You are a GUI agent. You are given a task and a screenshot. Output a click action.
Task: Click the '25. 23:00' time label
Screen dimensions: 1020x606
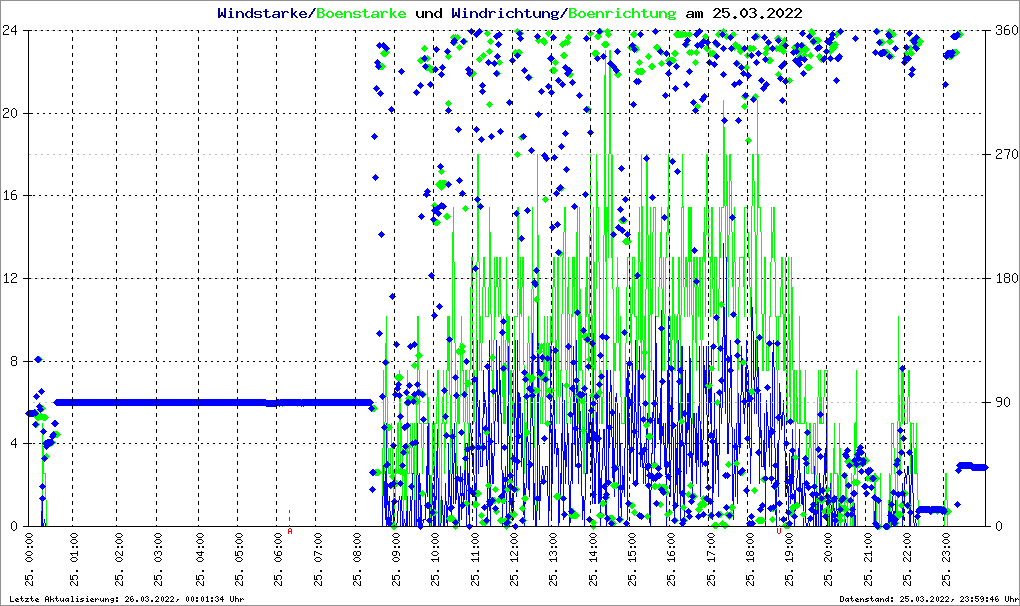click(x=946, y=559)
